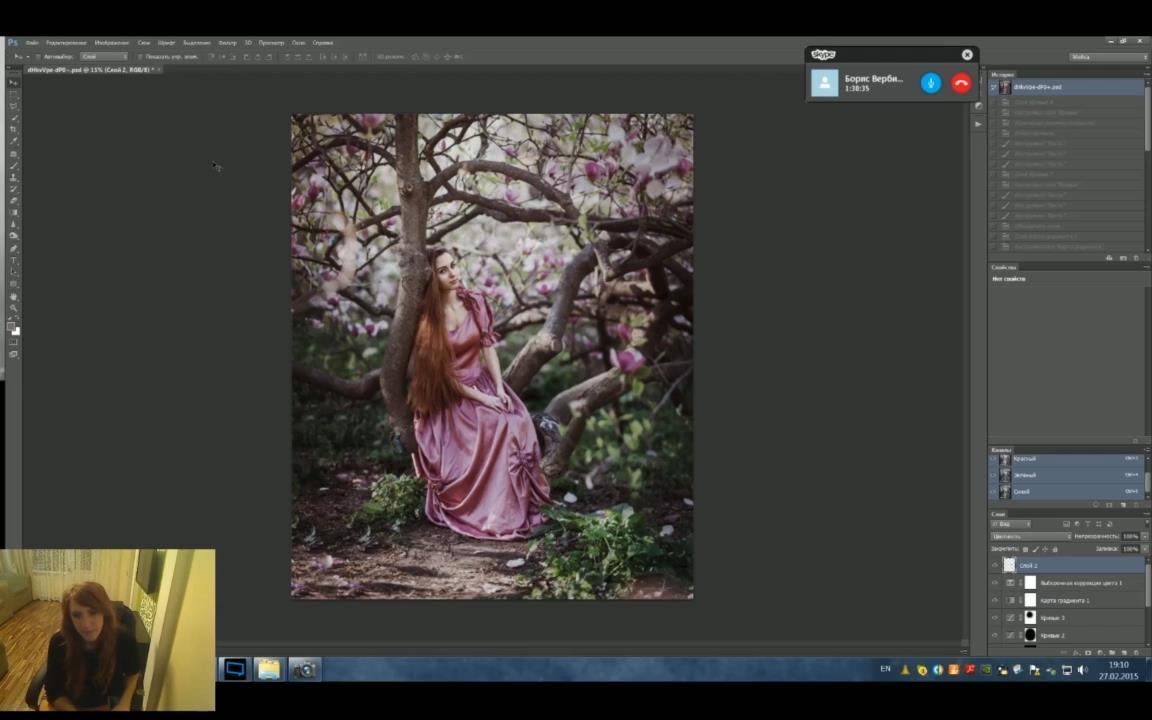Open the Справка menu
The image size is (1152, 720).
[x=323, y=43]
